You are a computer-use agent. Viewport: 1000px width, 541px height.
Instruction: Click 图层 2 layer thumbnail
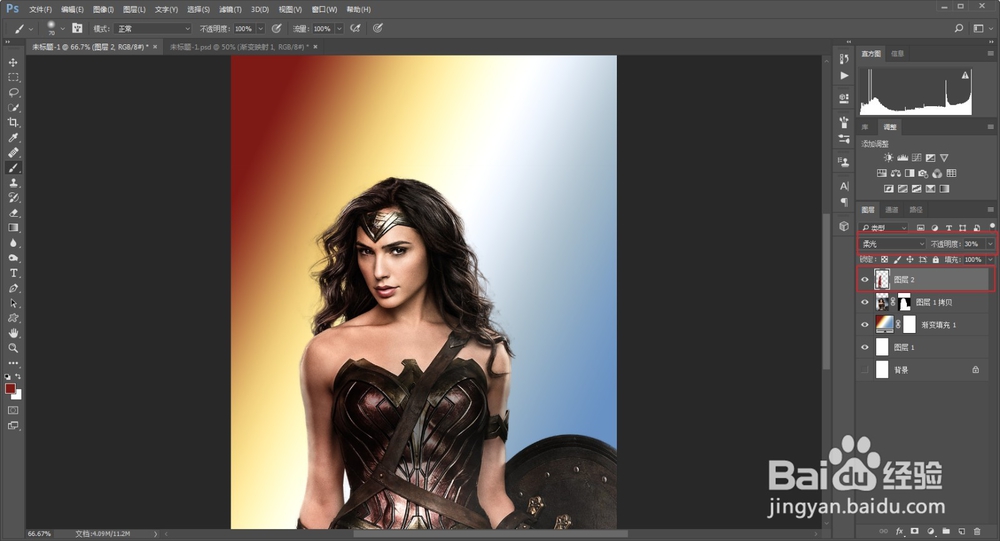pos(882,279)
